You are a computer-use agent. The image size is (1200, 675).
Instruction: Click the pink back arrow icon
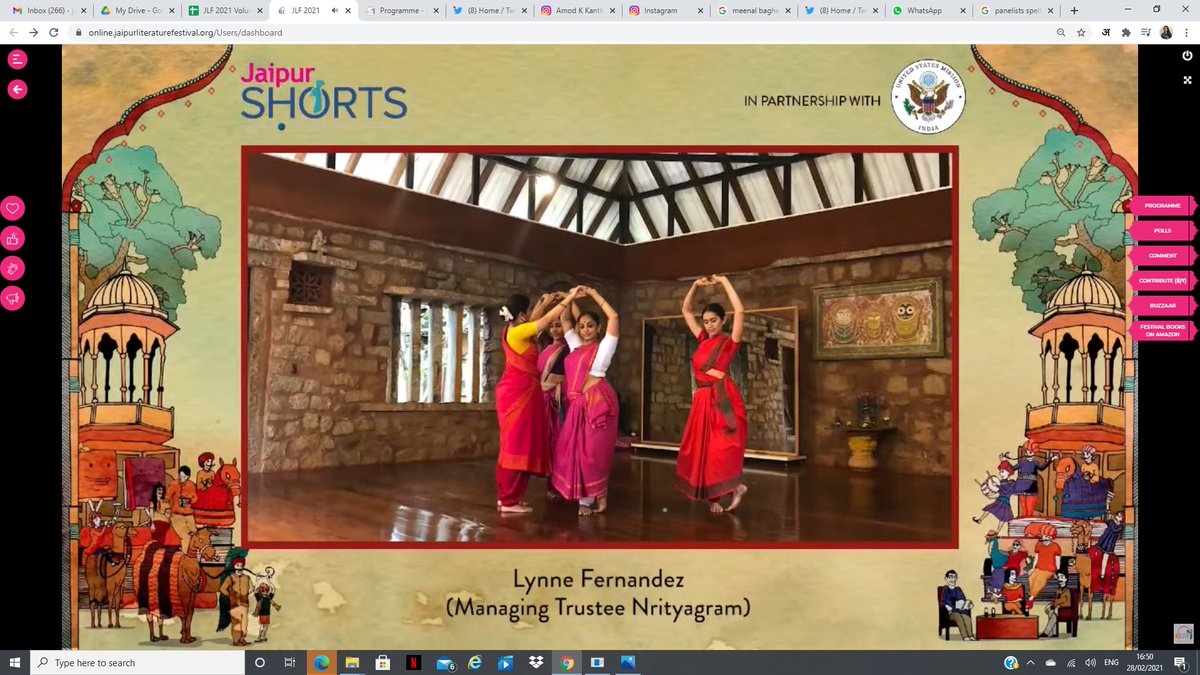tap(16, 89)
